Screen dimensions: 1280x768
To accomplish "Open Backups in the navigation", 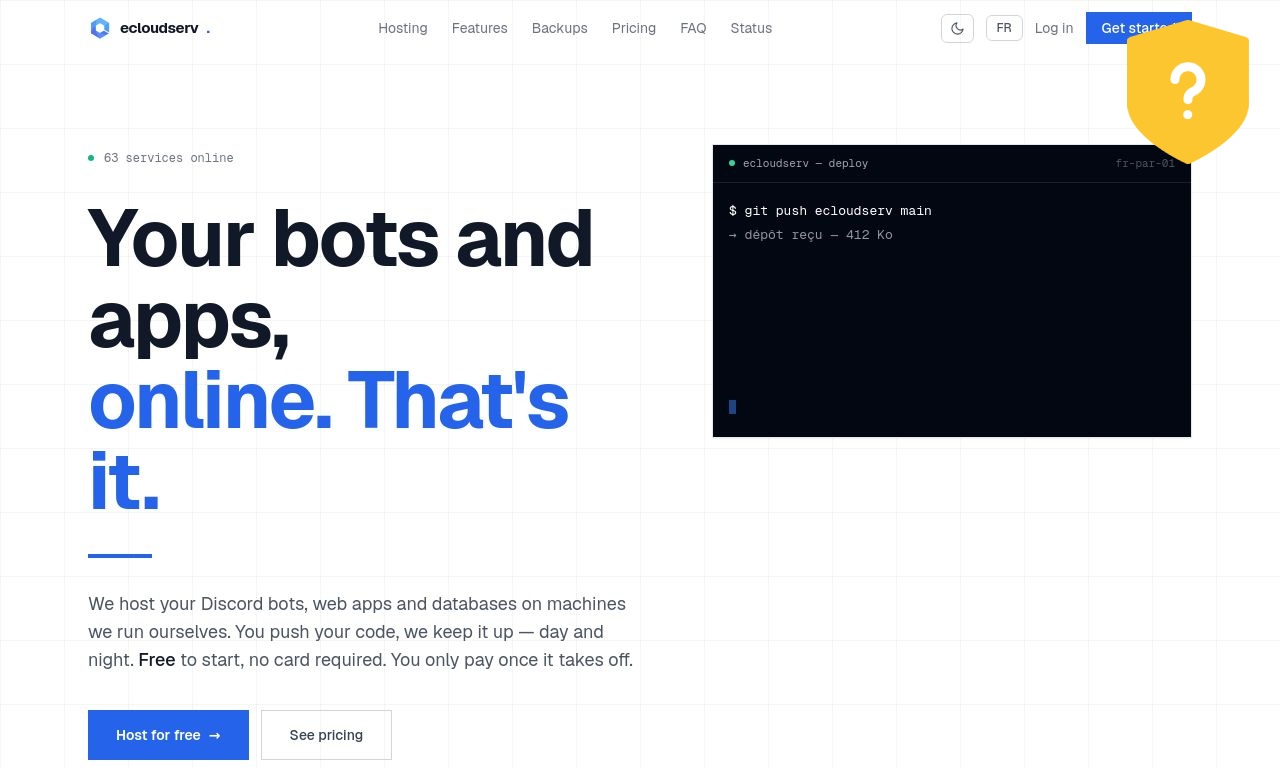I will (560, 28).
